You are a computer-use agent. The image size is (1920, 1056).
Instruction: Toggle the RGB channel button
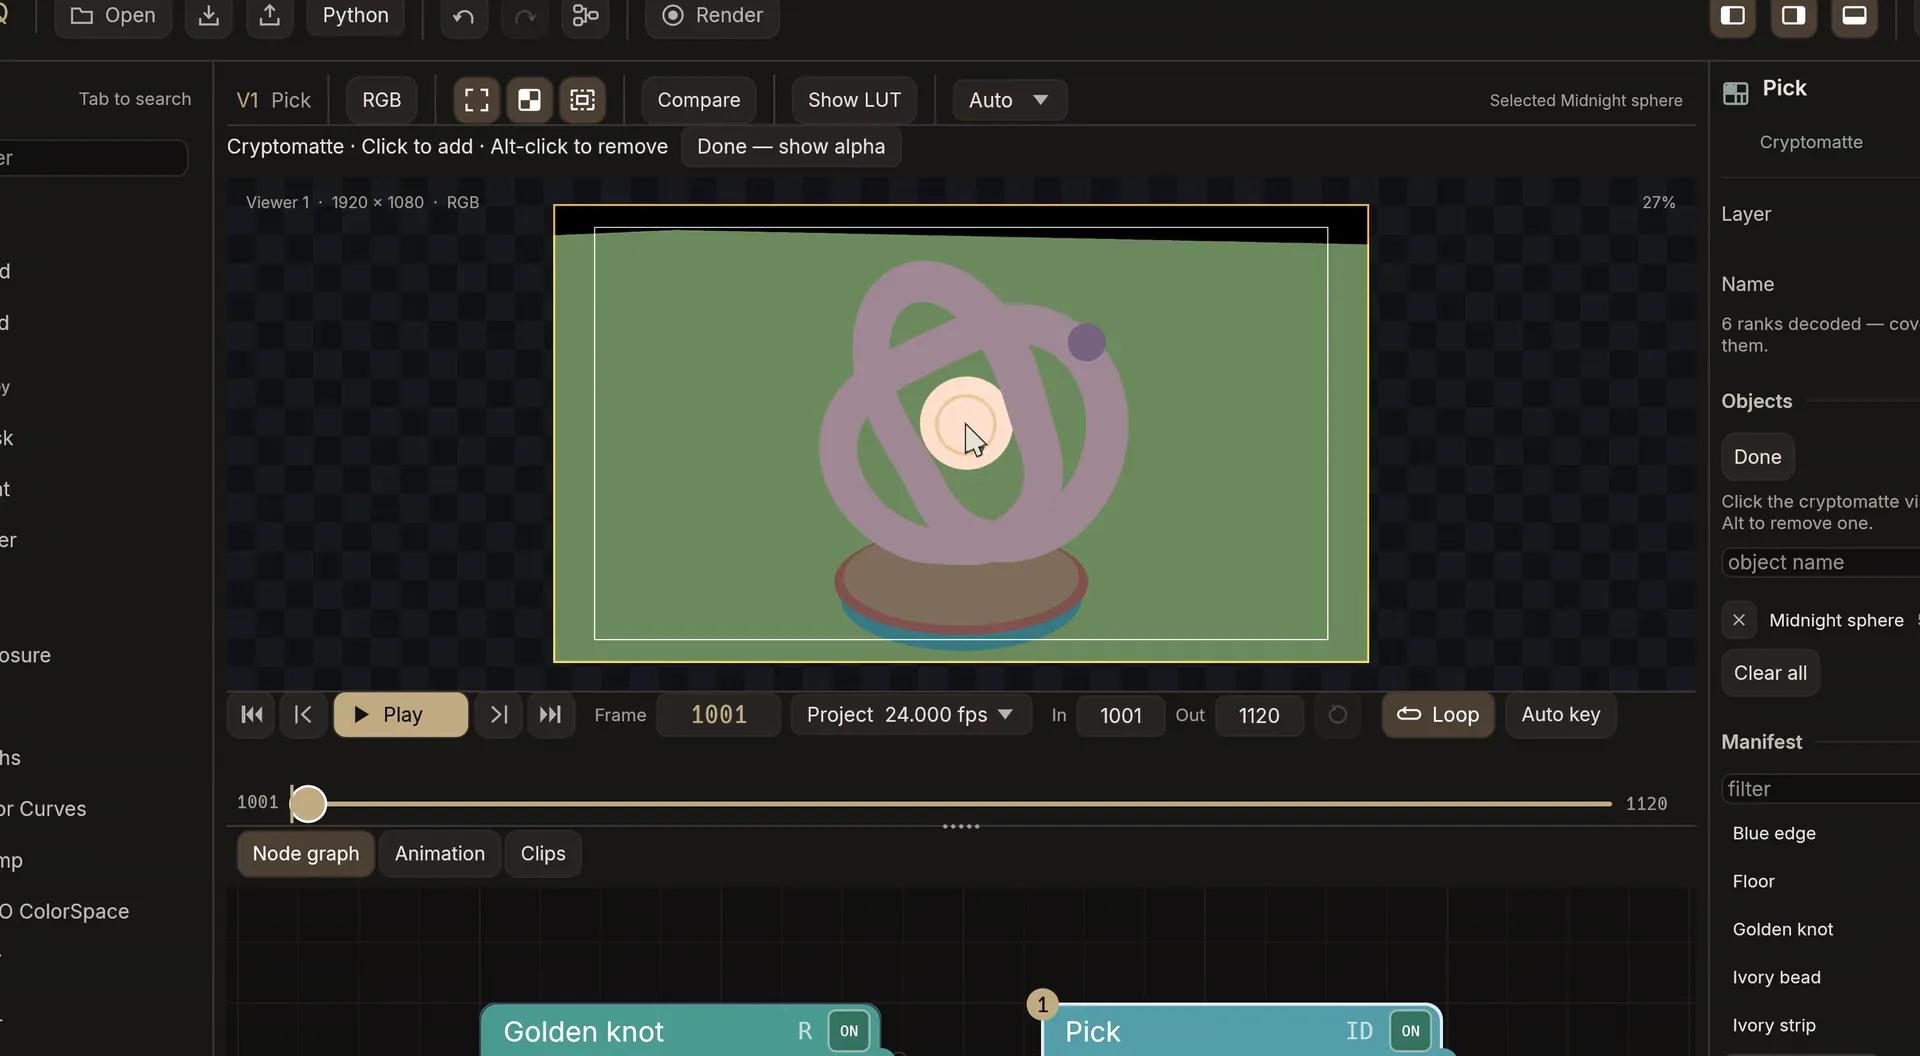pyautogui.click(x=381, y=100)
